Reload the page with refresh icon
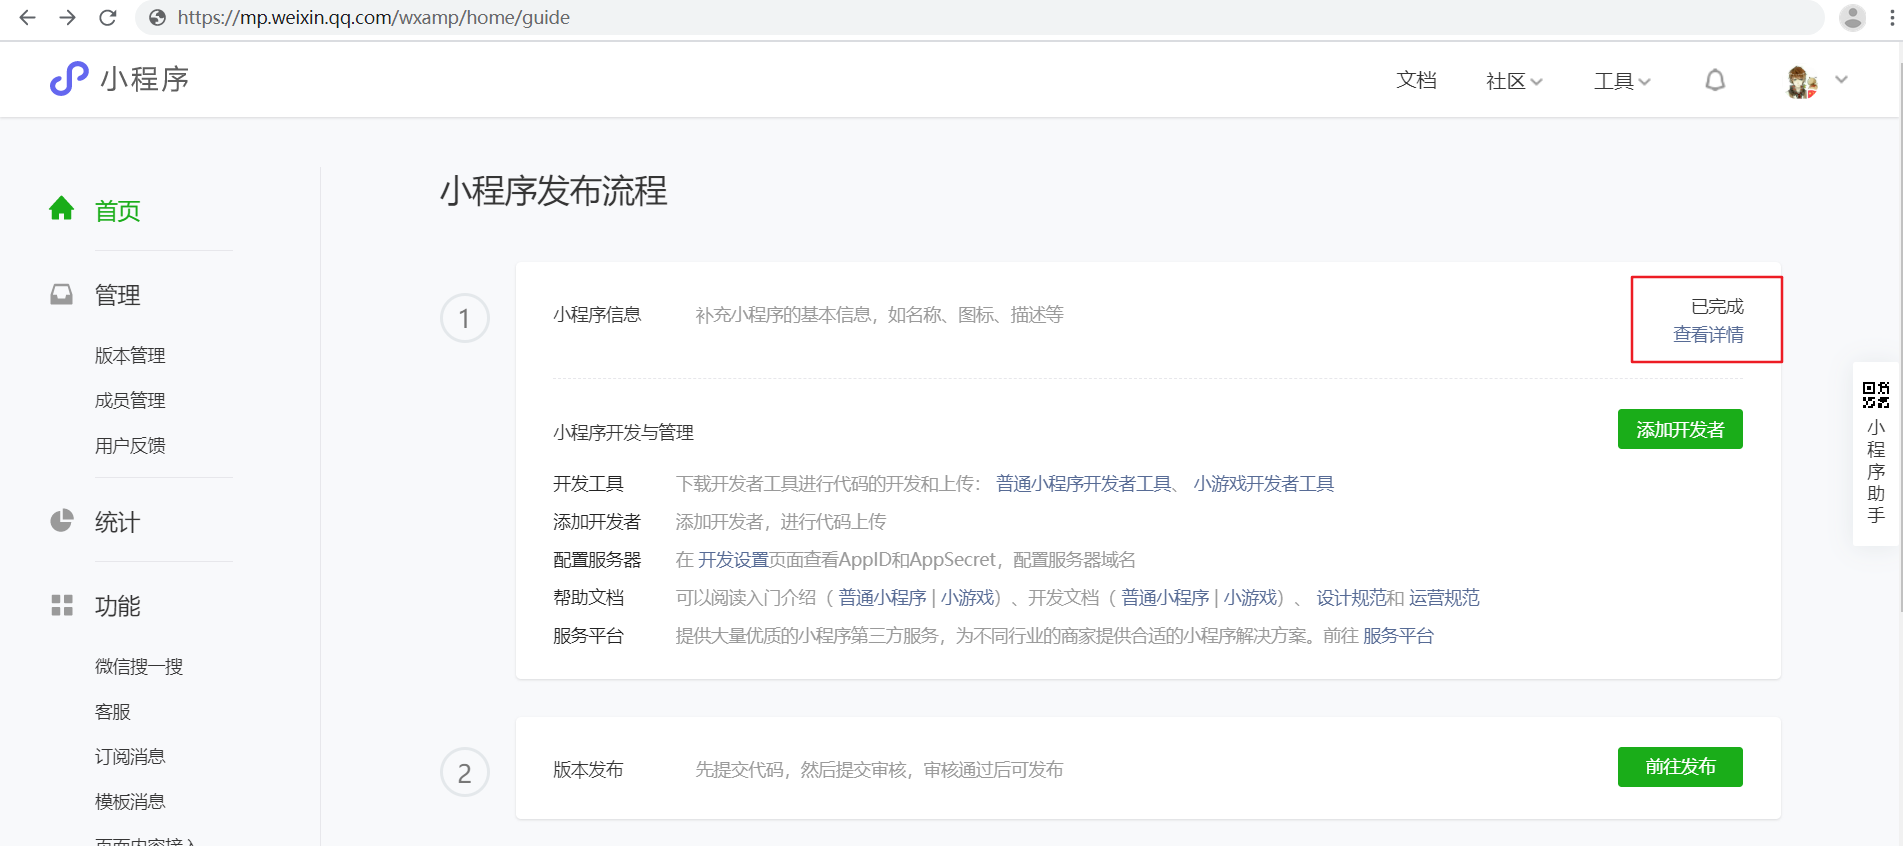Screen dimensions: 1903x846 108,17
